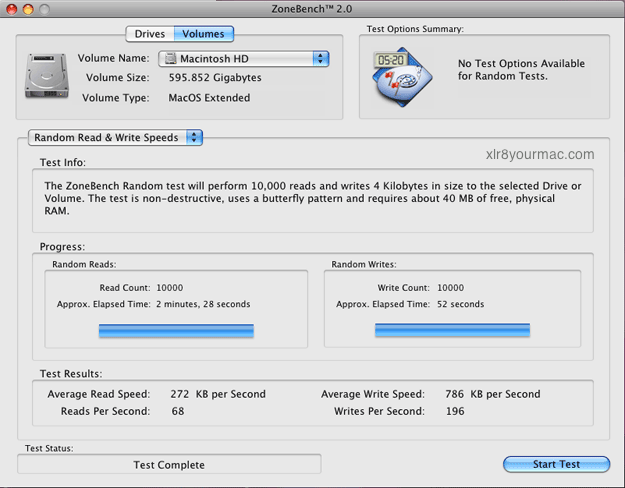
Task: Click the Test Results section label
Action: pos(71,374)
